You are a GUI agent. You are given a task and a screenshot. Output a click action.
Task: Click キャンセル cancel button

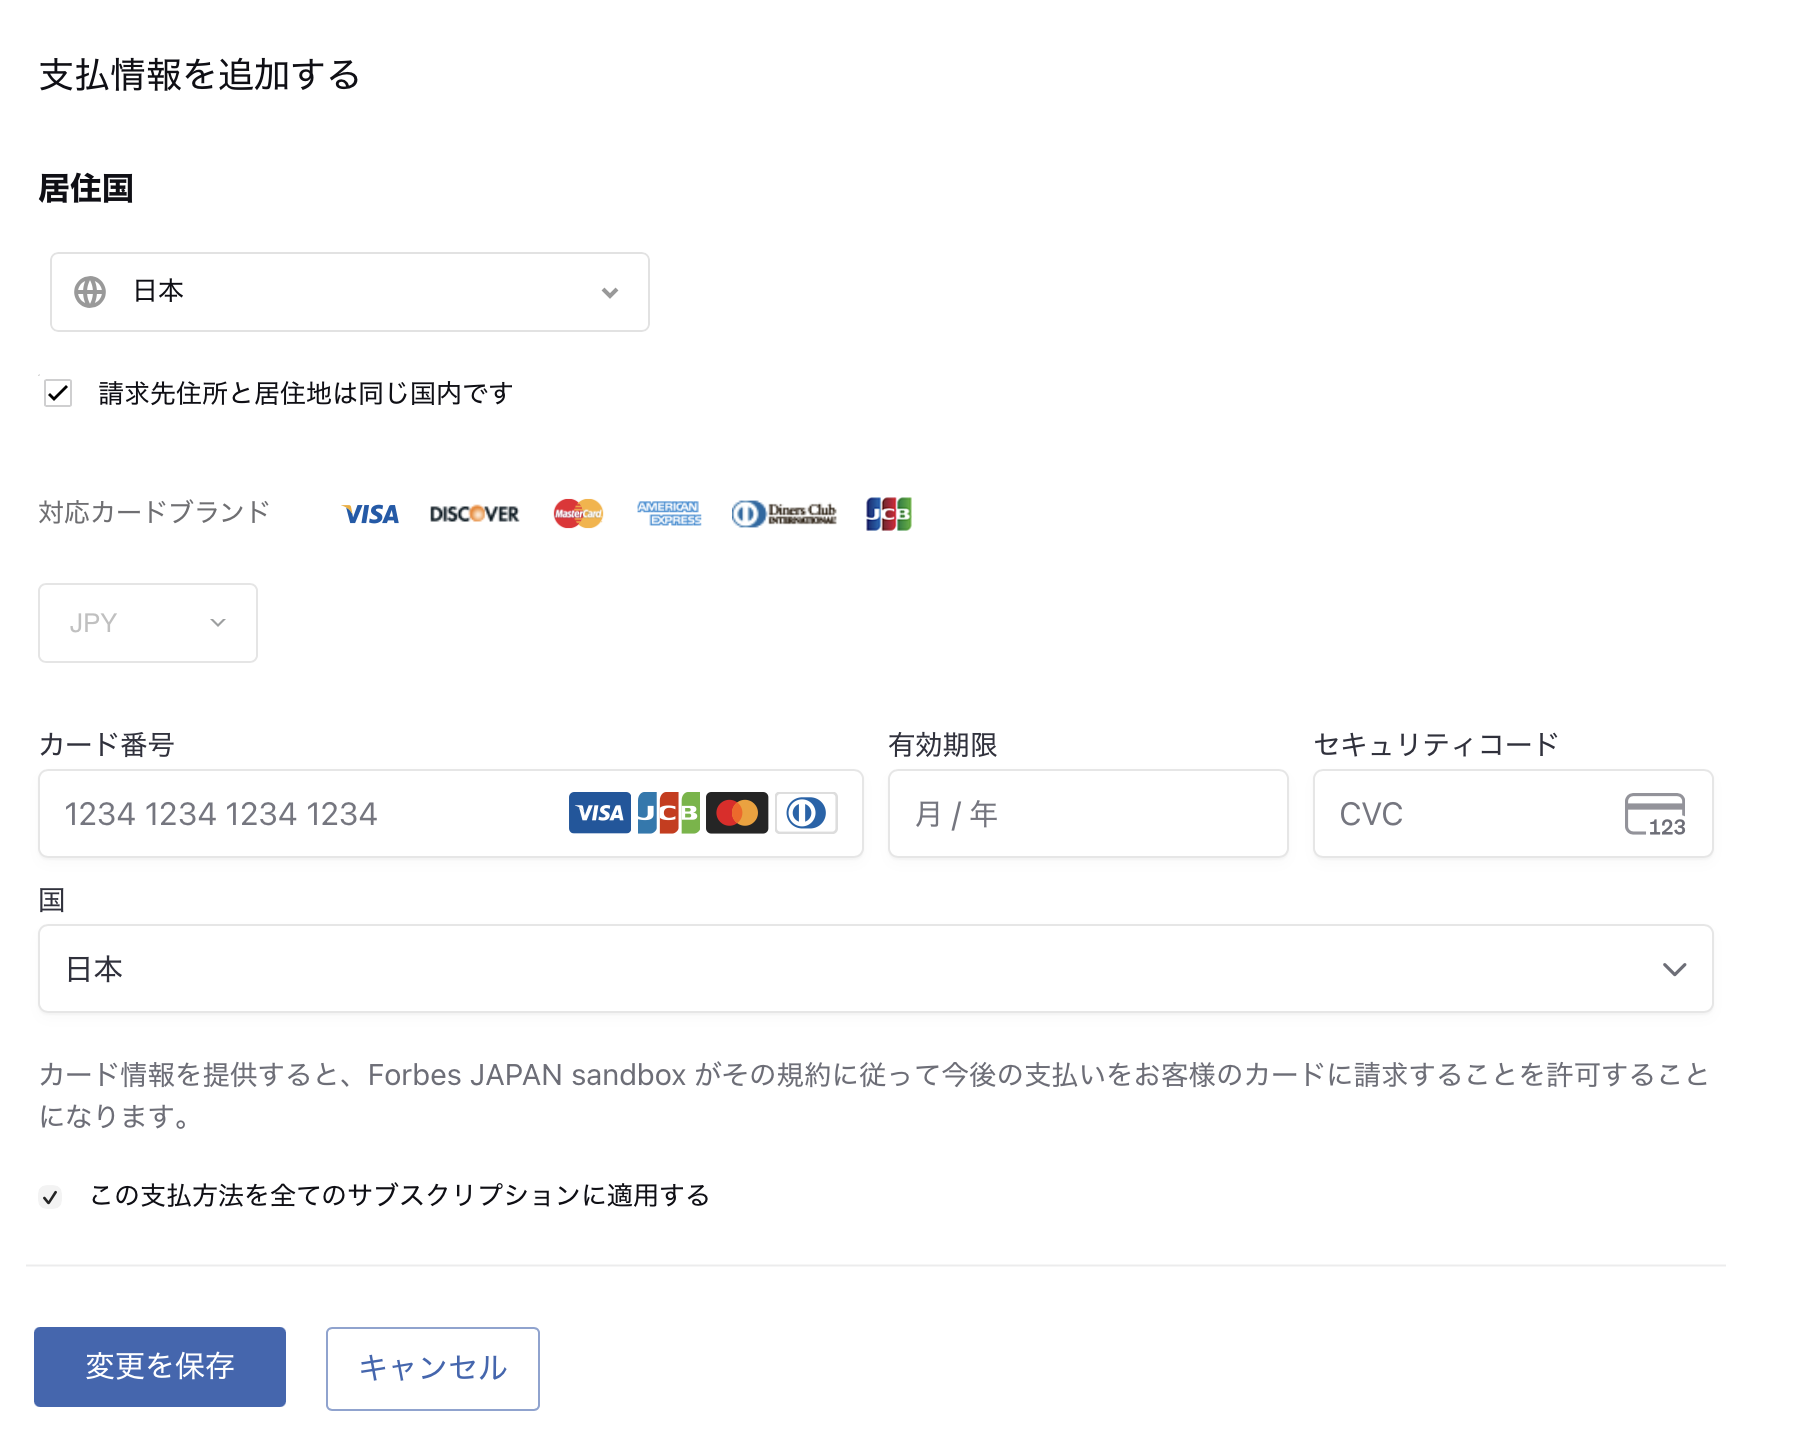(x=433, y=1369)
